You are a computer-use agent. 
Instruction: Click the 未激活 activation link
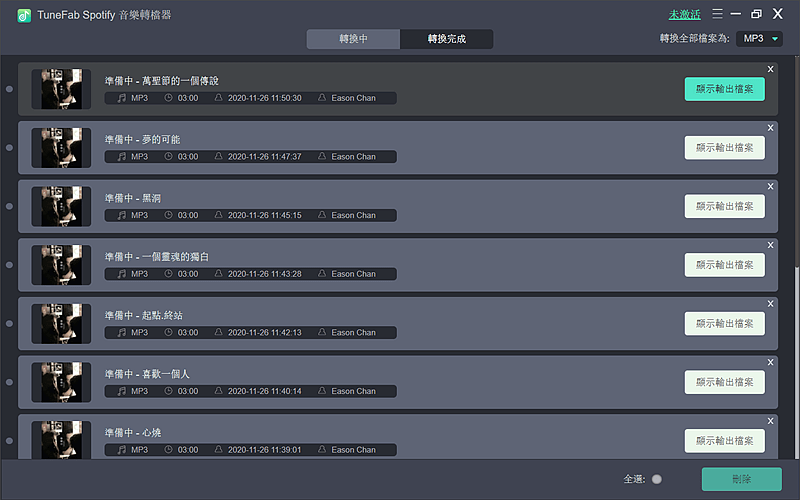(x=685, y=15)
